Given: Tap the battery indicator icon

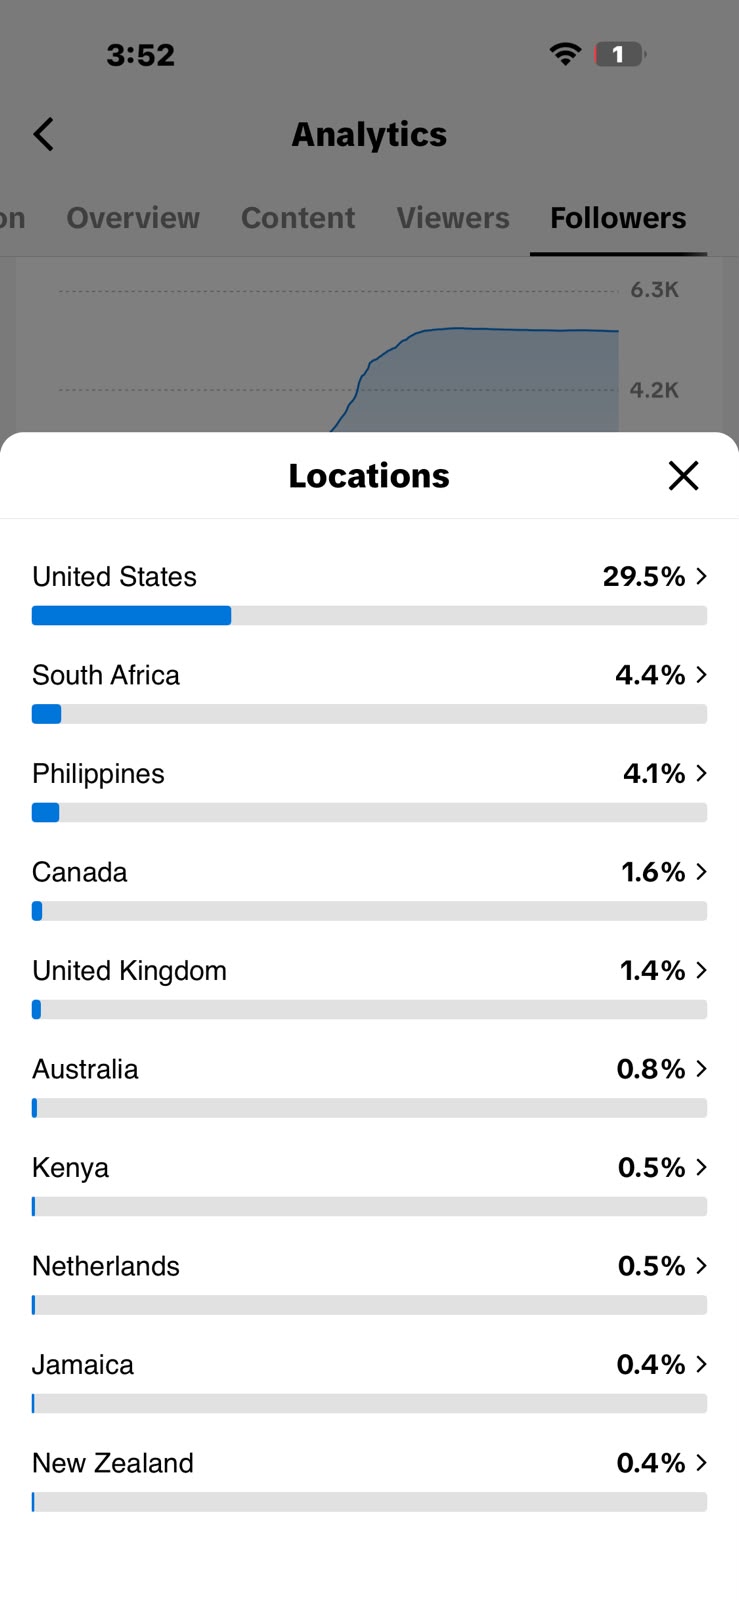Looking at the screenshot, I should pos(620,54).
